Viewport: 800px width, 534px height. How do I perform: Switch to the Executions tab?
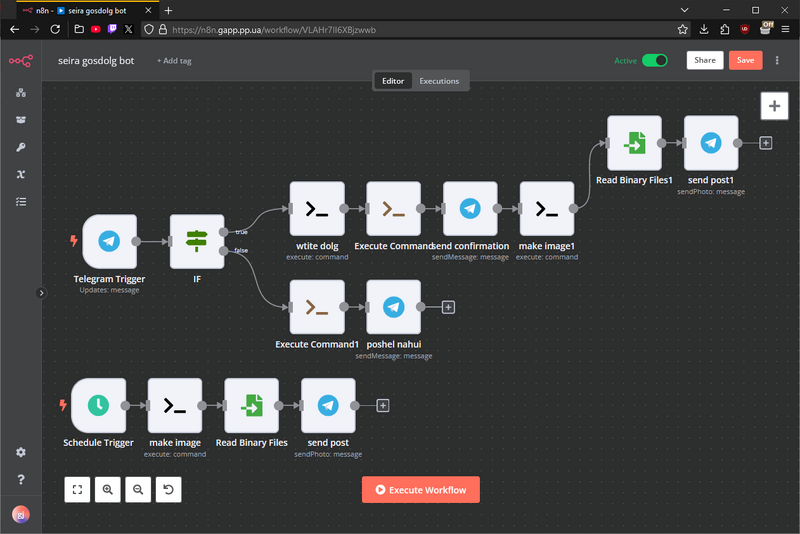click(439, 80)
